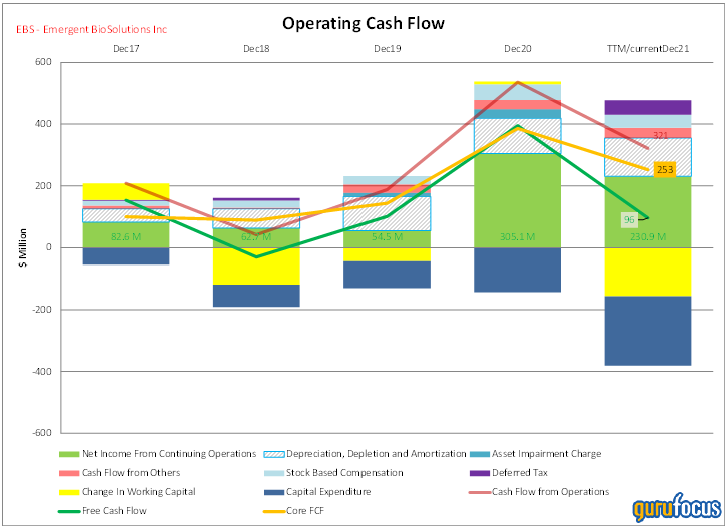Click the 305.1 M net income value
Viewport: 727px width, 528px height.
[x=518, y=237]
